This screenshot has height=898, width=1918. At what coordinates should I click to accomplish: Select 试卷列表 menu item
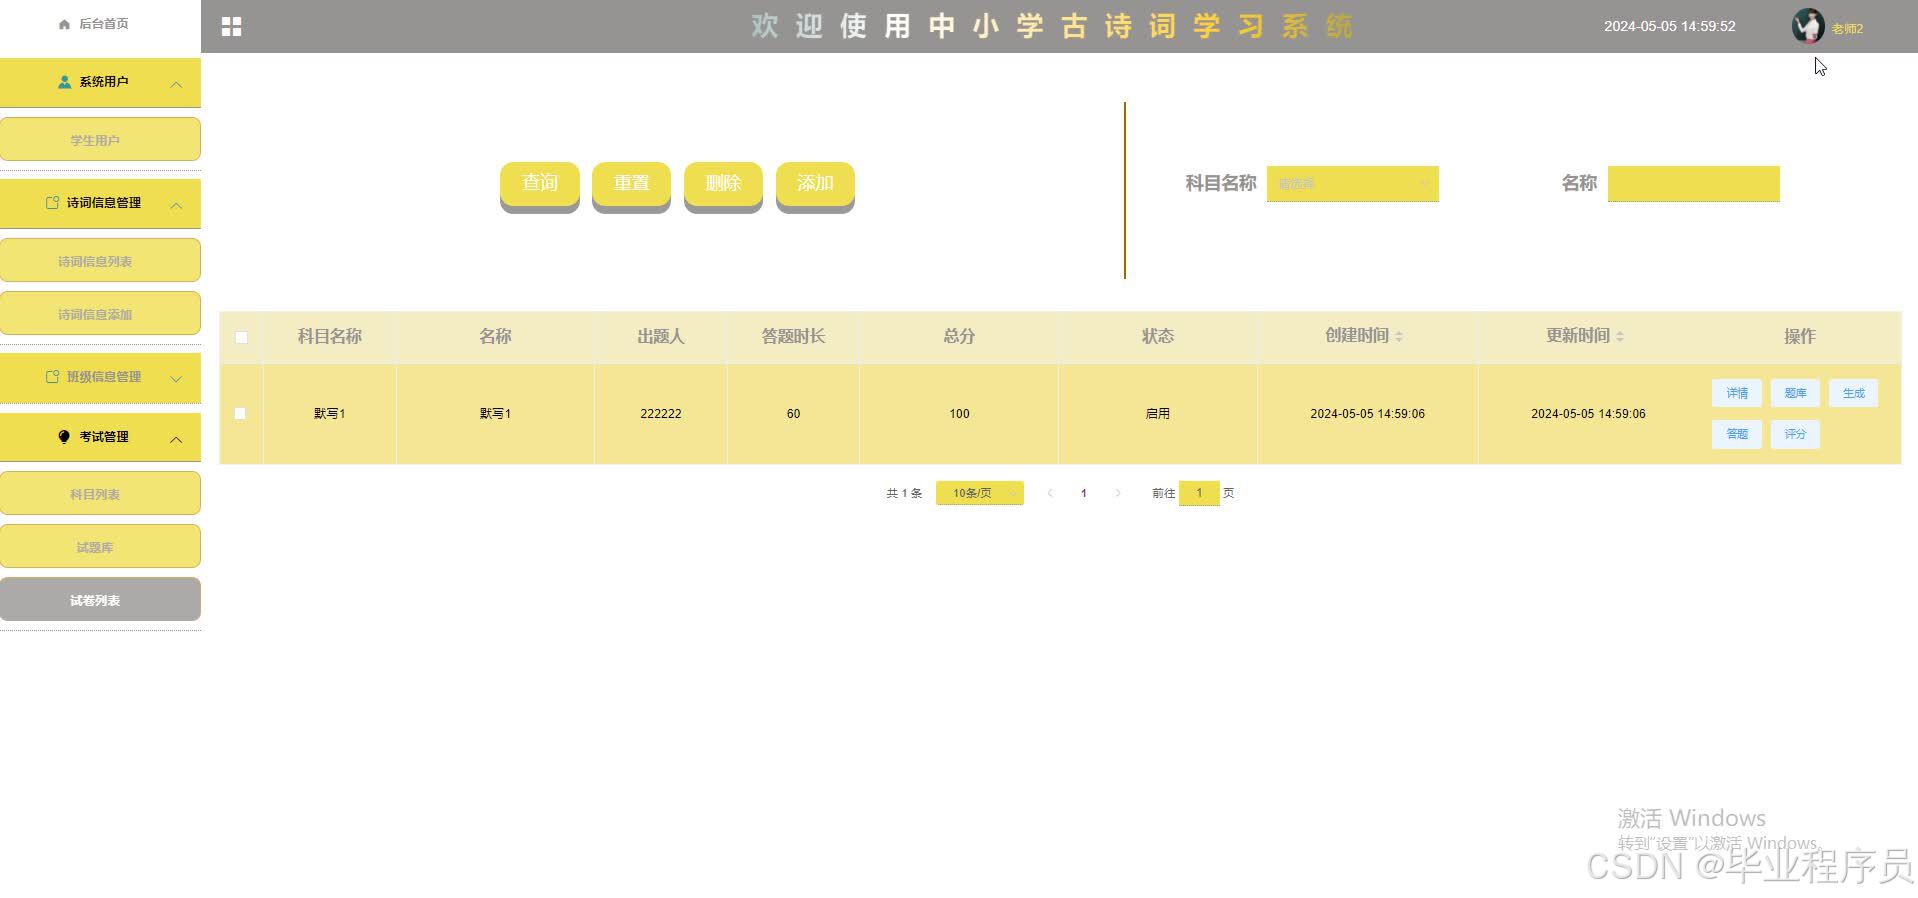pos(100,599)
